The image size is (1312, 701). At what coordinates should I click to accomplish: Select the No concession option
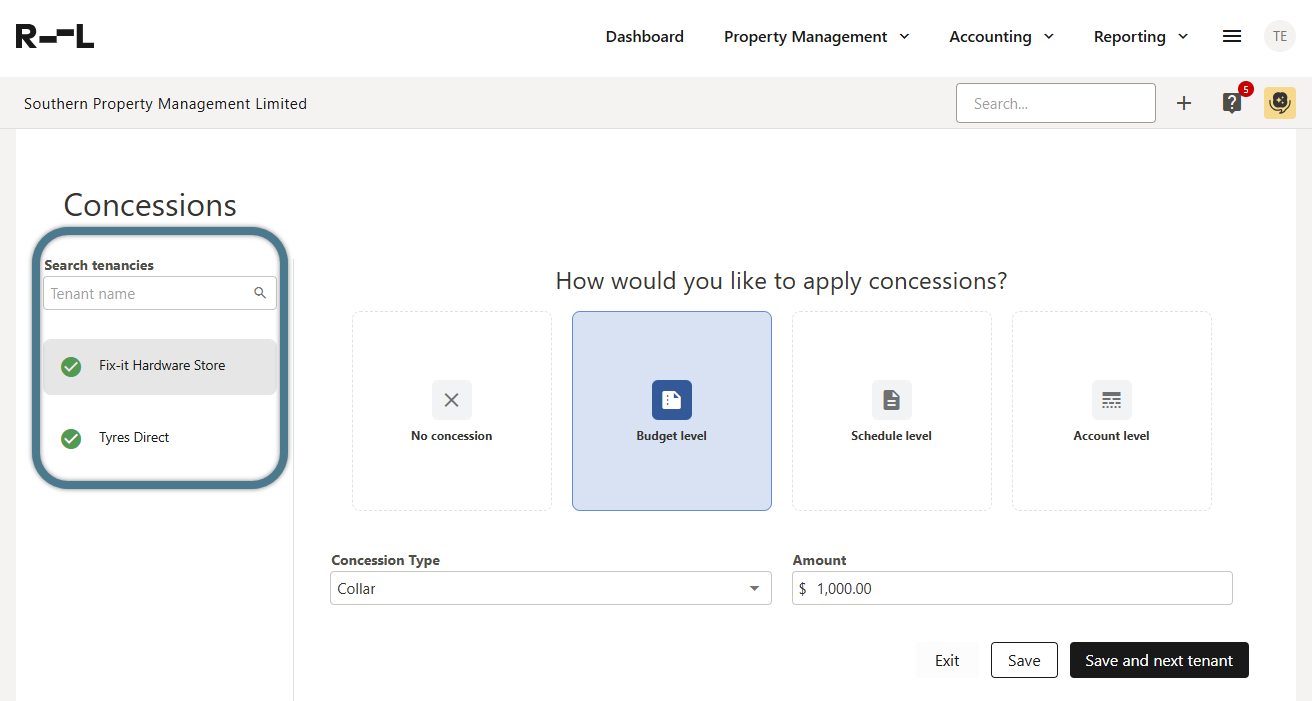pos(452,411)
